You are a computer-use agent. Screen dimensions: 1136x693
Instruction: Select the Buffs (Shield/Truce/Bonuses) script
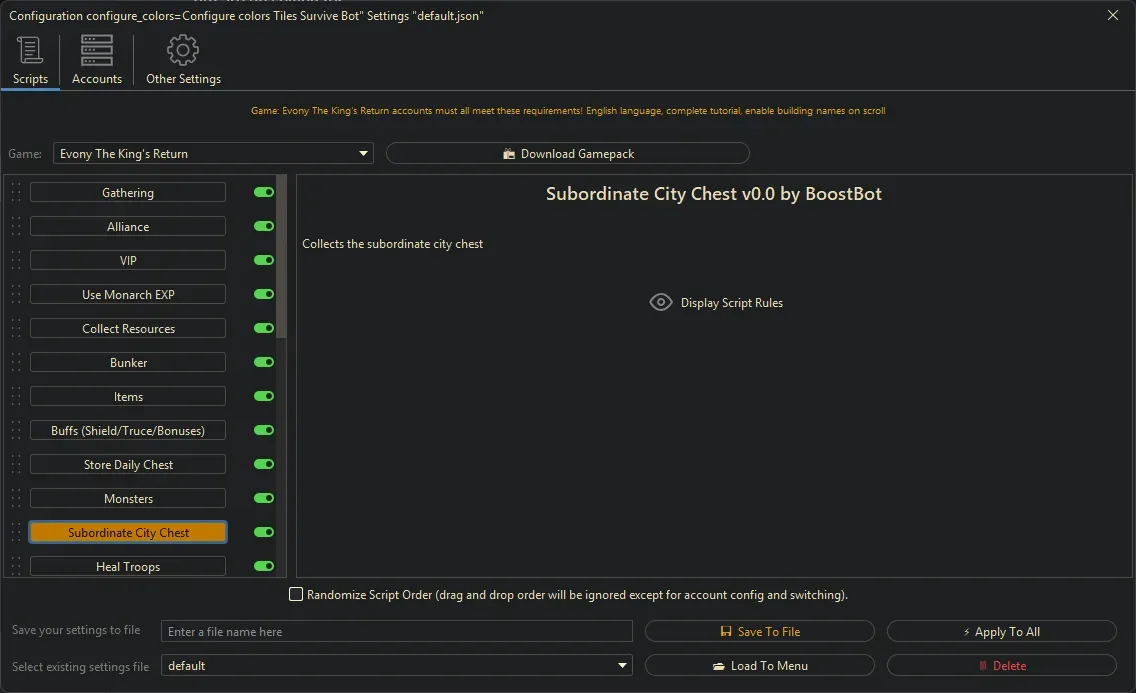pos(127,430)
